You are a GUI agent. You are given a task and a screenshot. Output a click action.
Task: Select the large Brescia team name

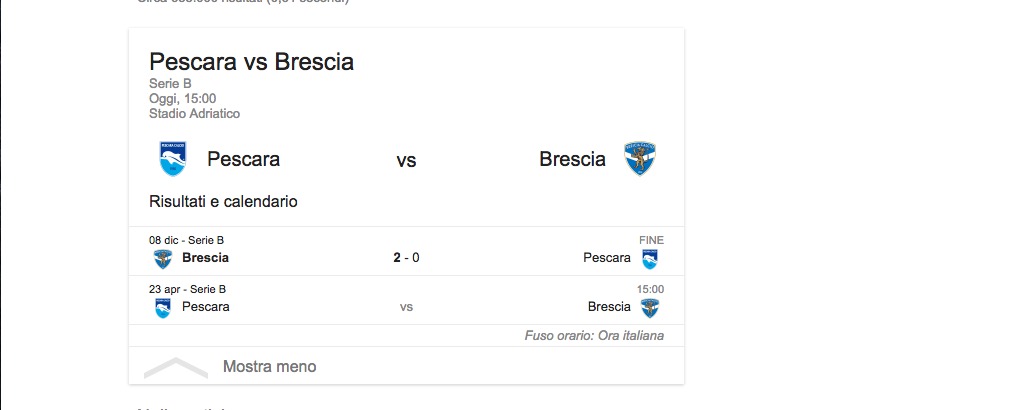(x=572, y=159)
